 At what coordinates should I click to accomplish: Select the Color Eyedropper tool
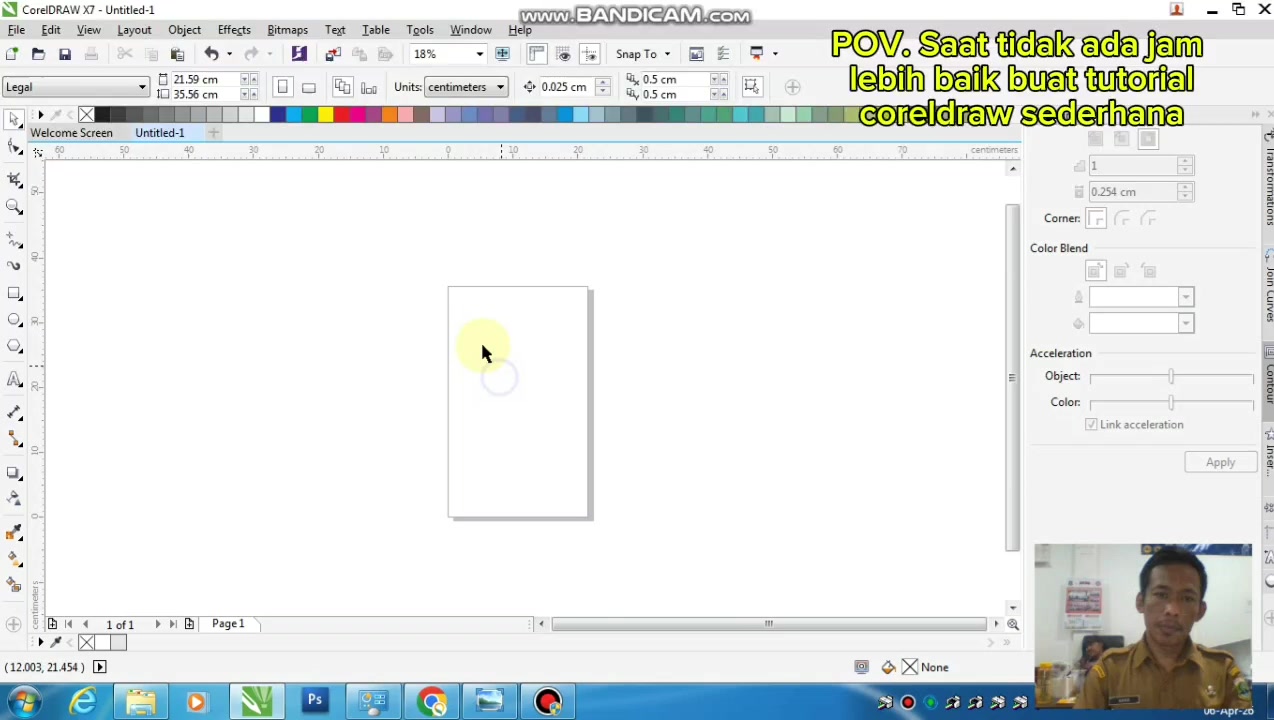pyautogui.click(x=14, y=532)
